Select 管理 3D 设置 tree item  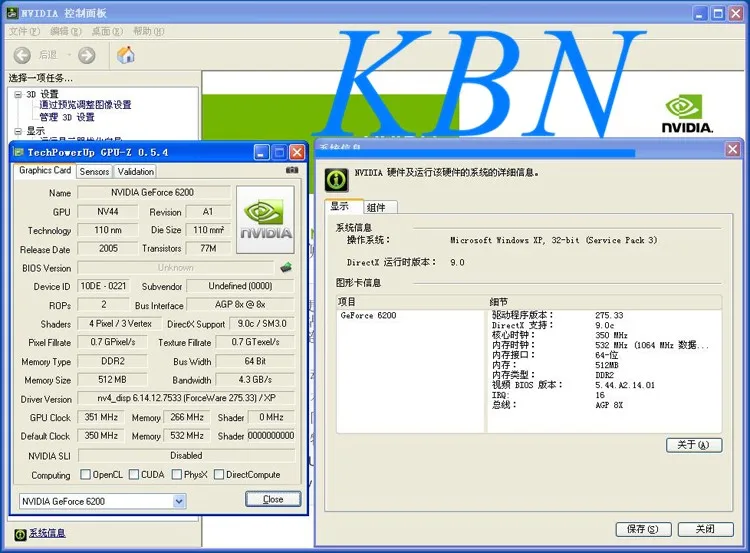(x=66, y=117)
